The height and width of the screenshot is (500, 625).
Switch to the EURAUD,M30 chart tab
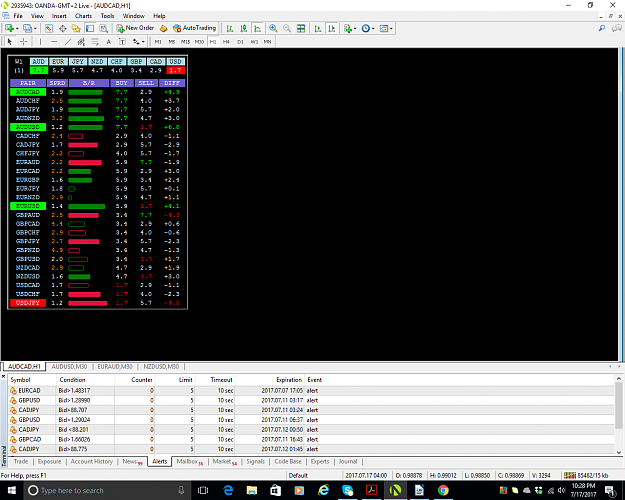(x=115, y=366)
